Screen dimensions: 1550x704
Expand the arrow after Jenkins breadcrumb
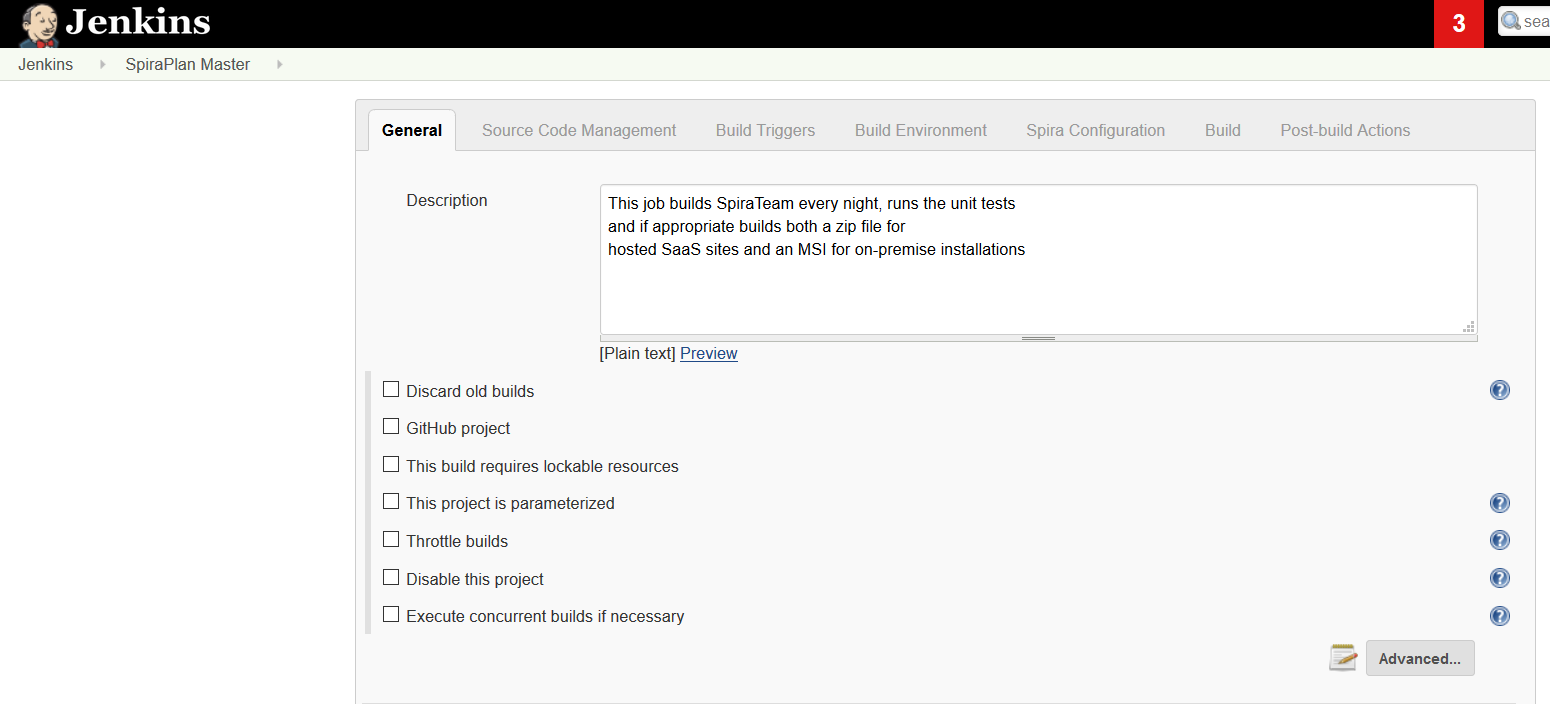(x=102, y=64)
